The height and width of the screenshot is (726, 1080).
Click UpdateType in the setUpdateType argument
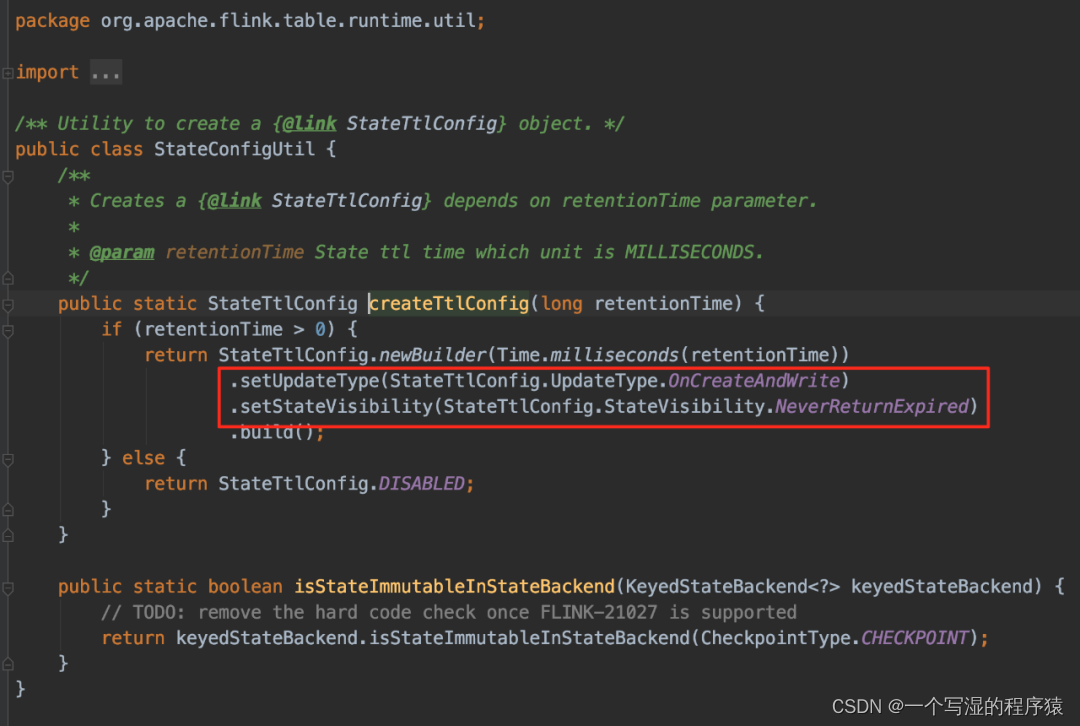click(x=604, y=381)
